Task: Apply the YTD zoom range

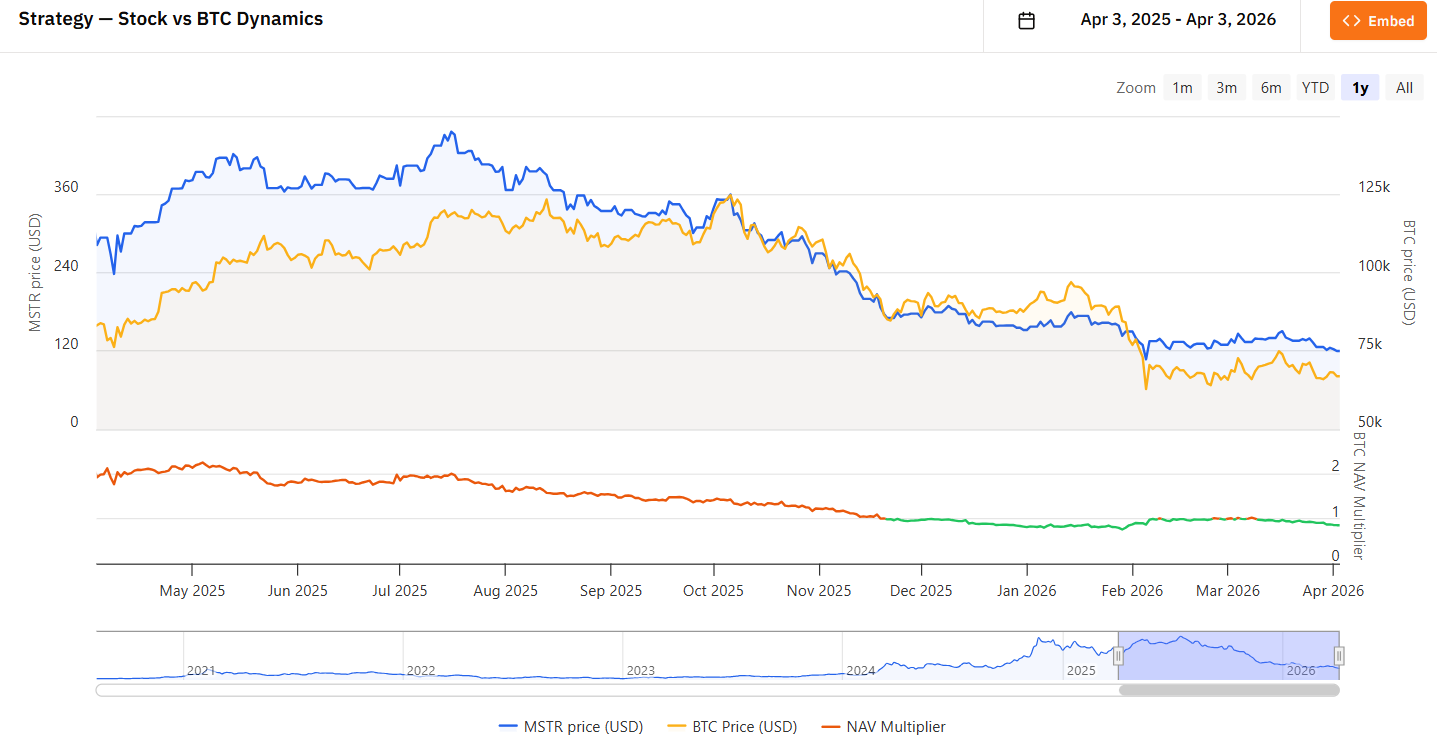Action: [1314, 87]
